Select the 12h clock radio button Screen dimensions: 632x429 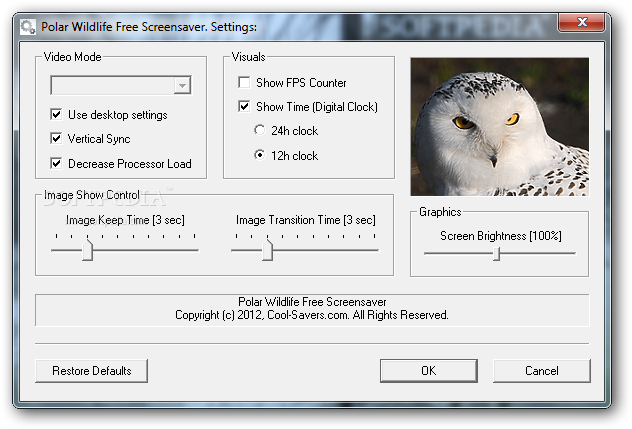point(260,155)
